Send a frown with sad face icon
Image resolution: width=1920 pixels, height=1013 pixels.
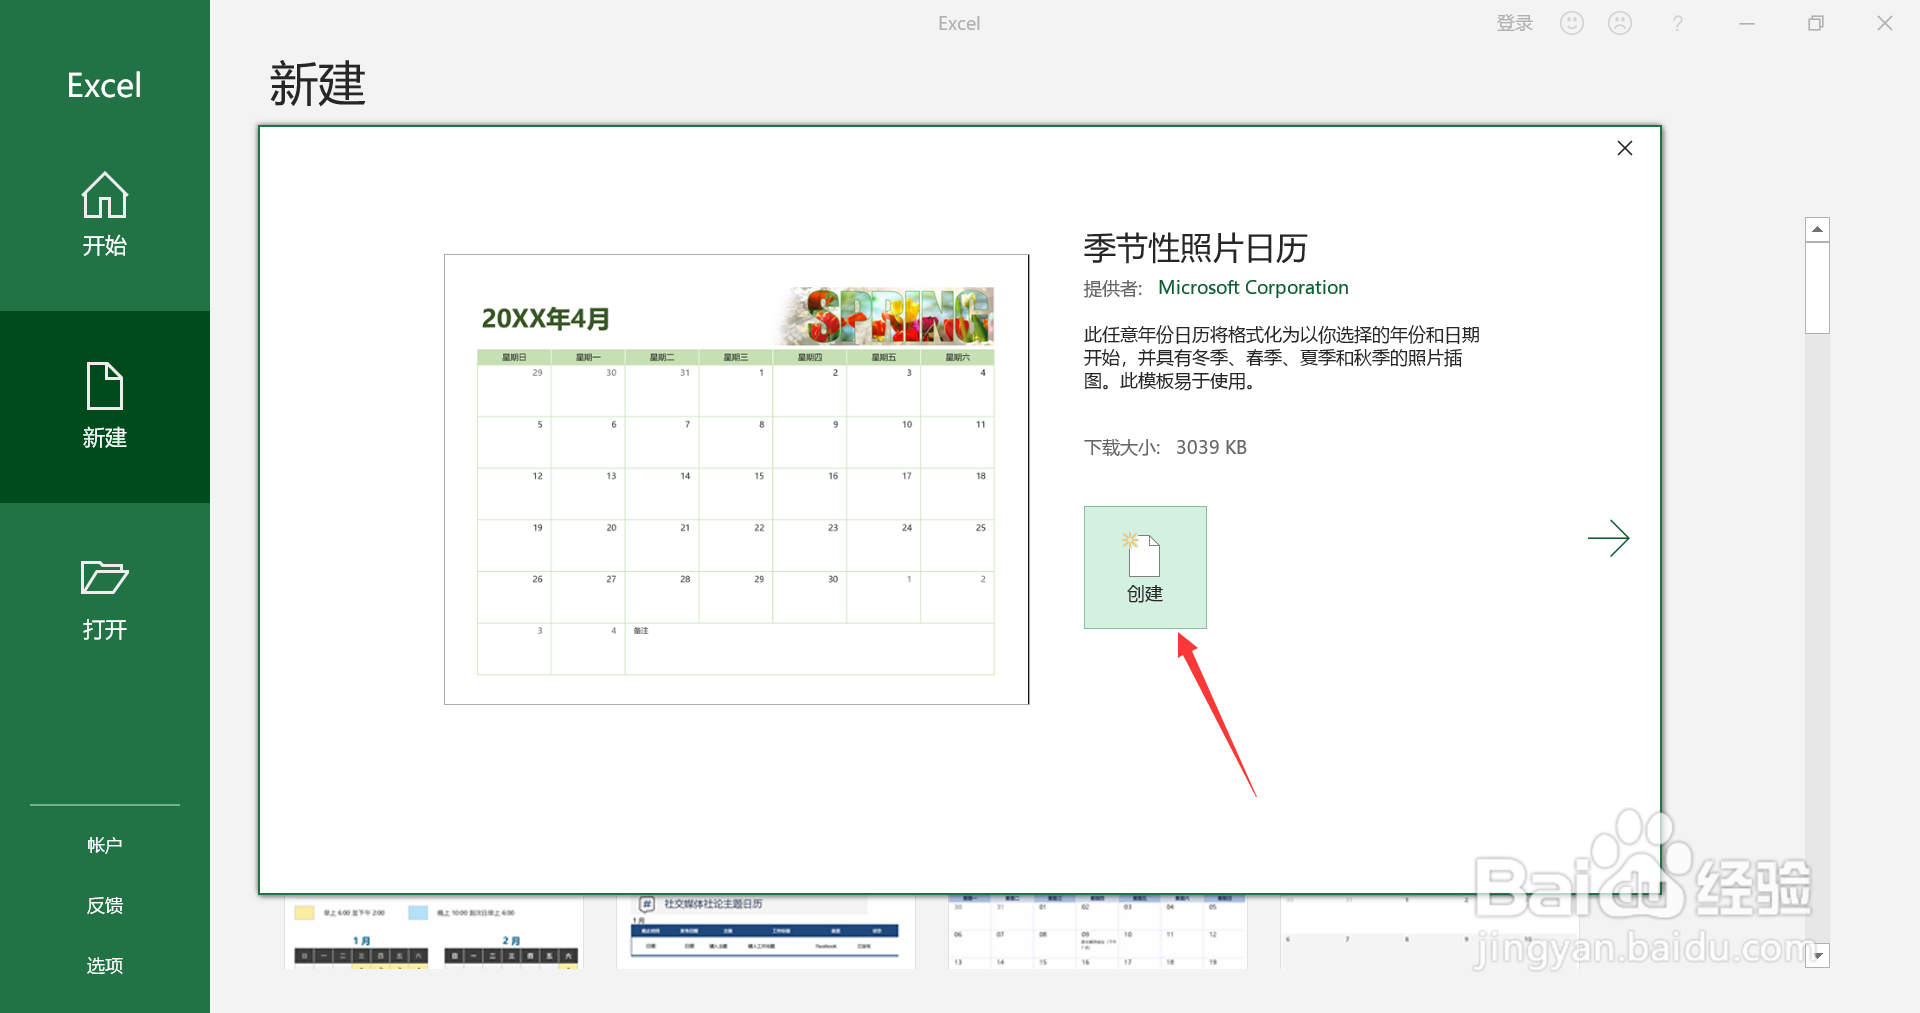click(1620, 23)
